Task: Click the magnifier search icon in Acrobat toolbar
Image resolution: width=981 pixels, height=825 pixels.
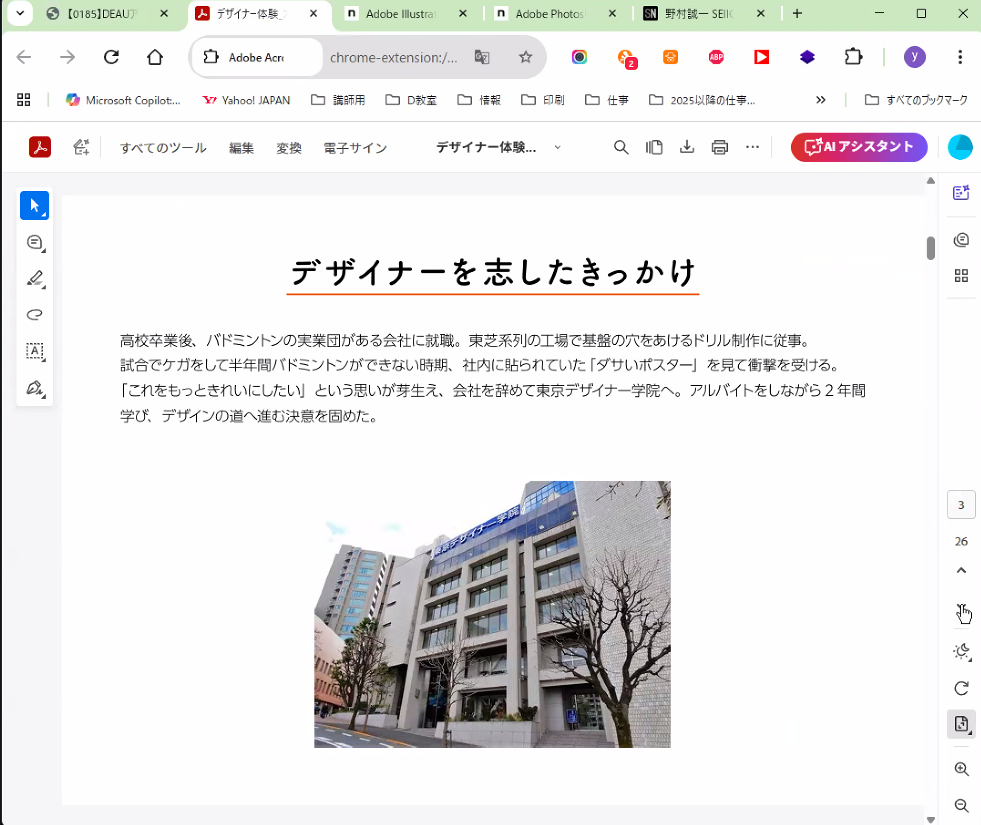Action: tap(621, 148)
